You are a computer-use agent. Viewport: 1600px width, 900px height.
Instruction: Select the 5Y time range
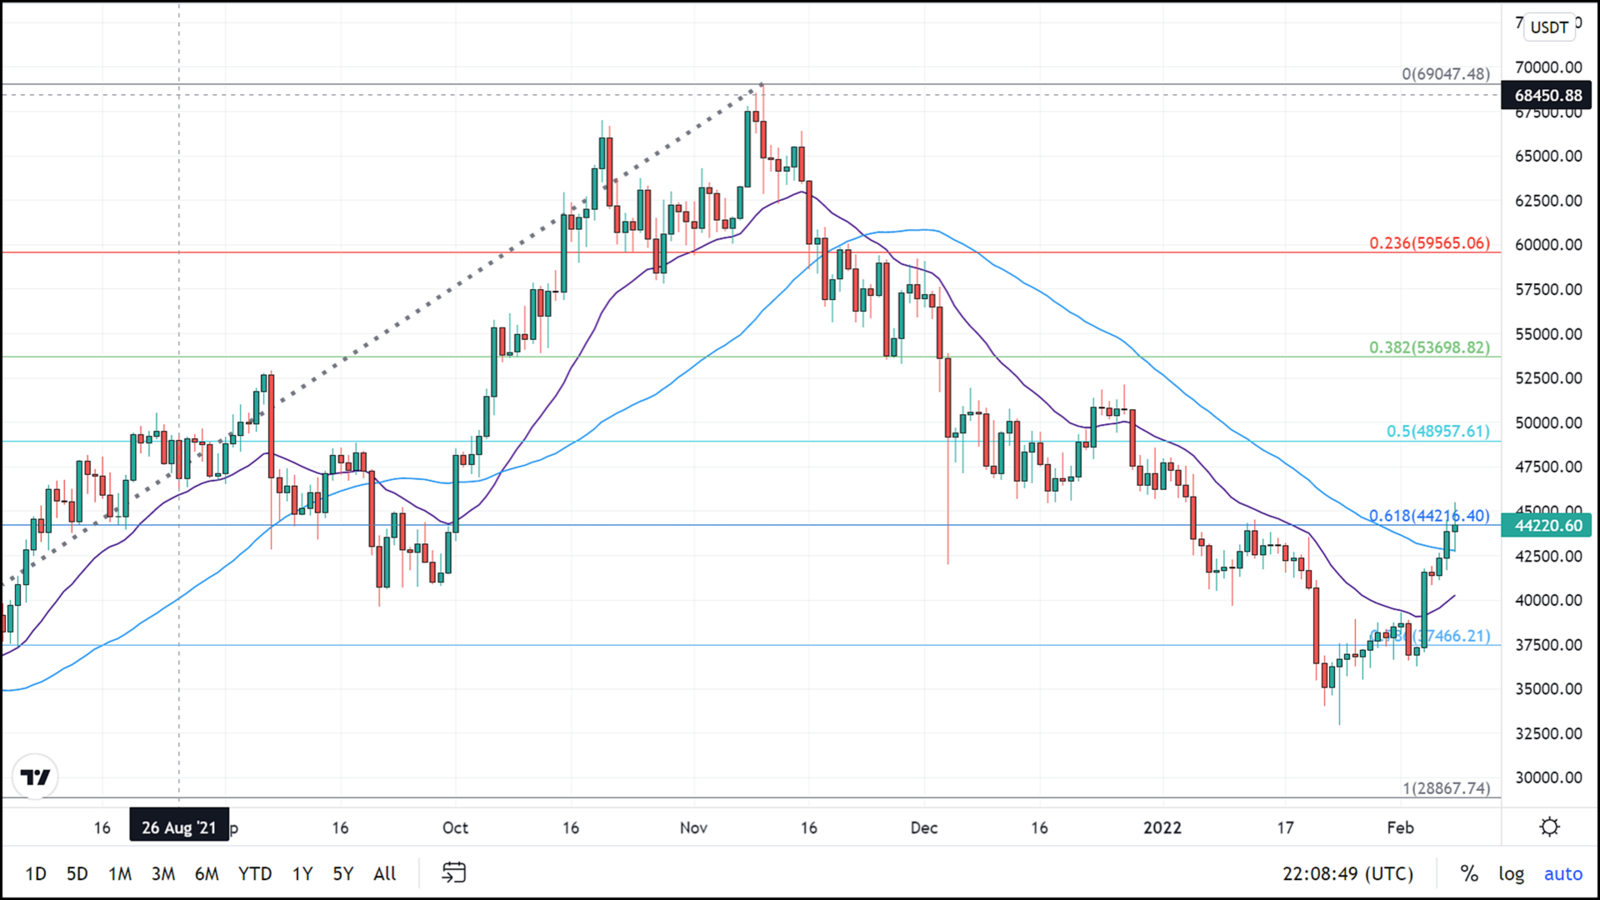343,873
